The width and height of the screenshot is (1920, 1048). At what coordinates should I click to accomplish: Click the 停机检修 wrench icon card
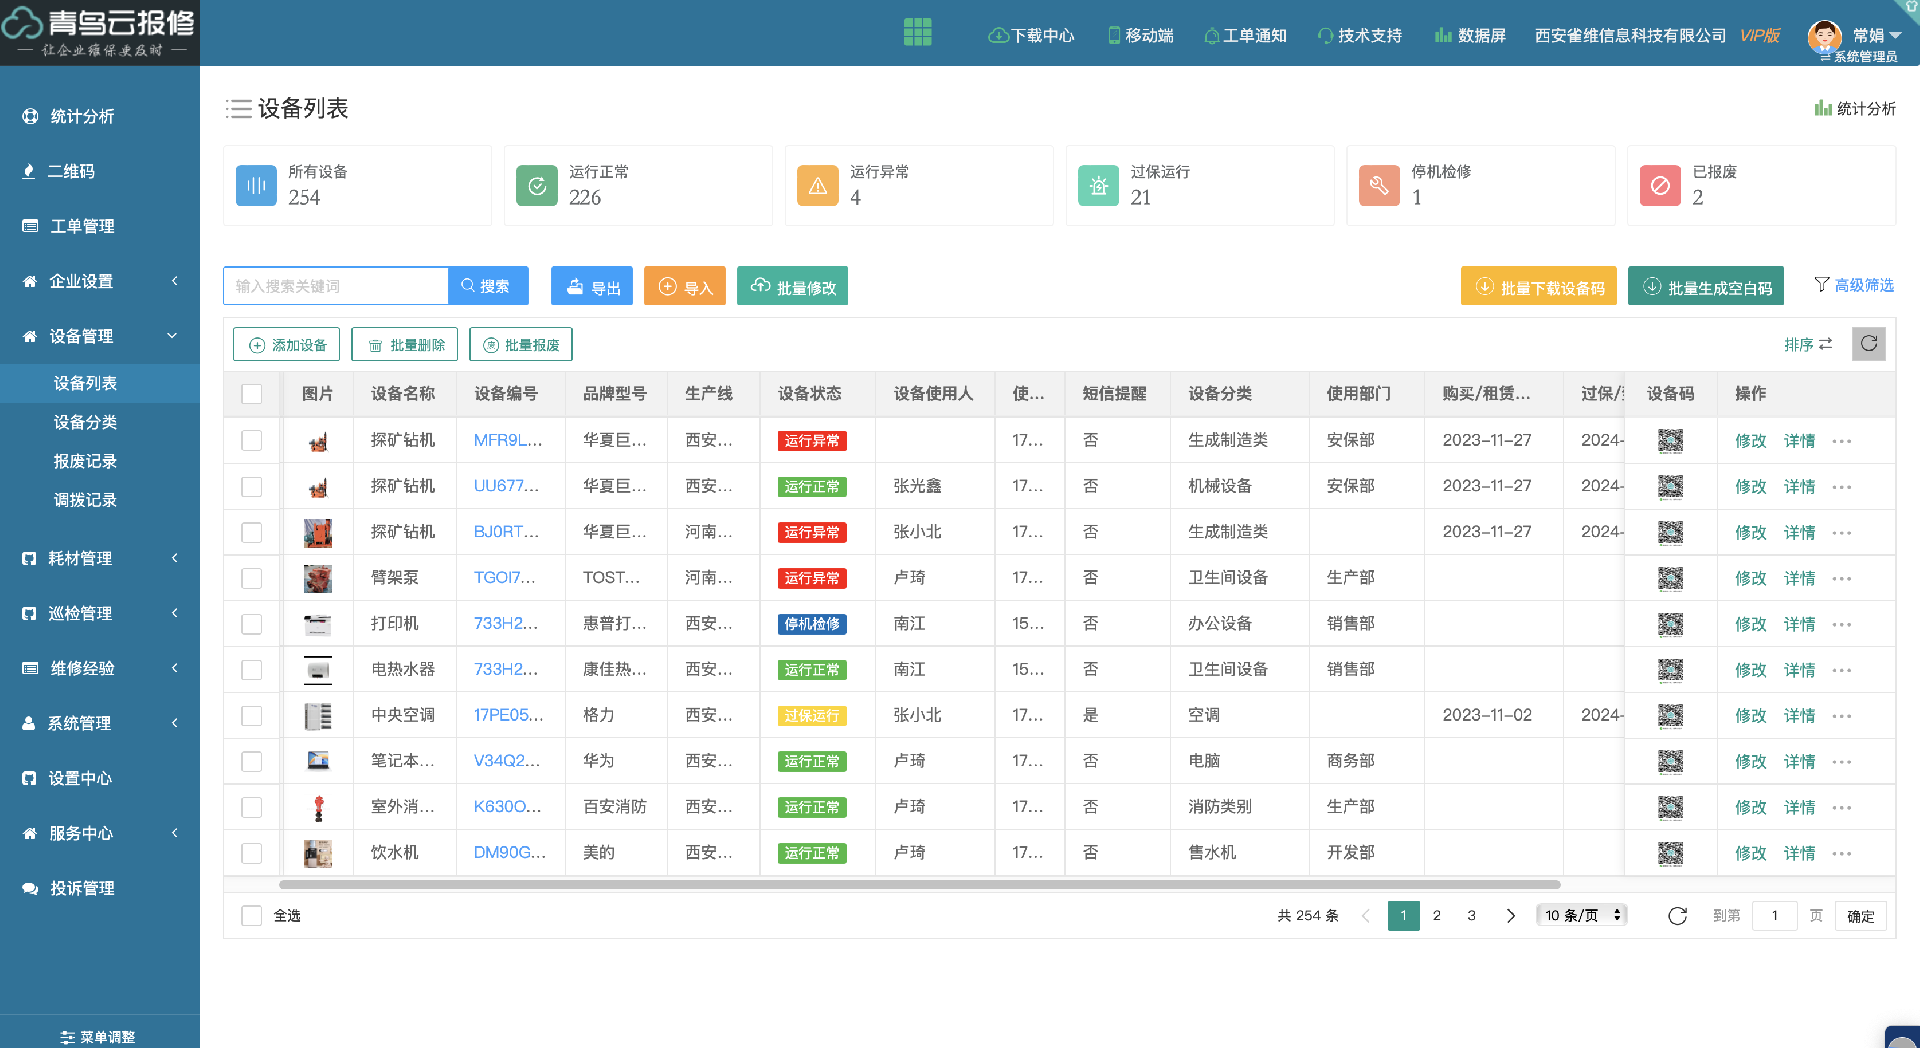pyautogui.click(x=1379, y=186)
